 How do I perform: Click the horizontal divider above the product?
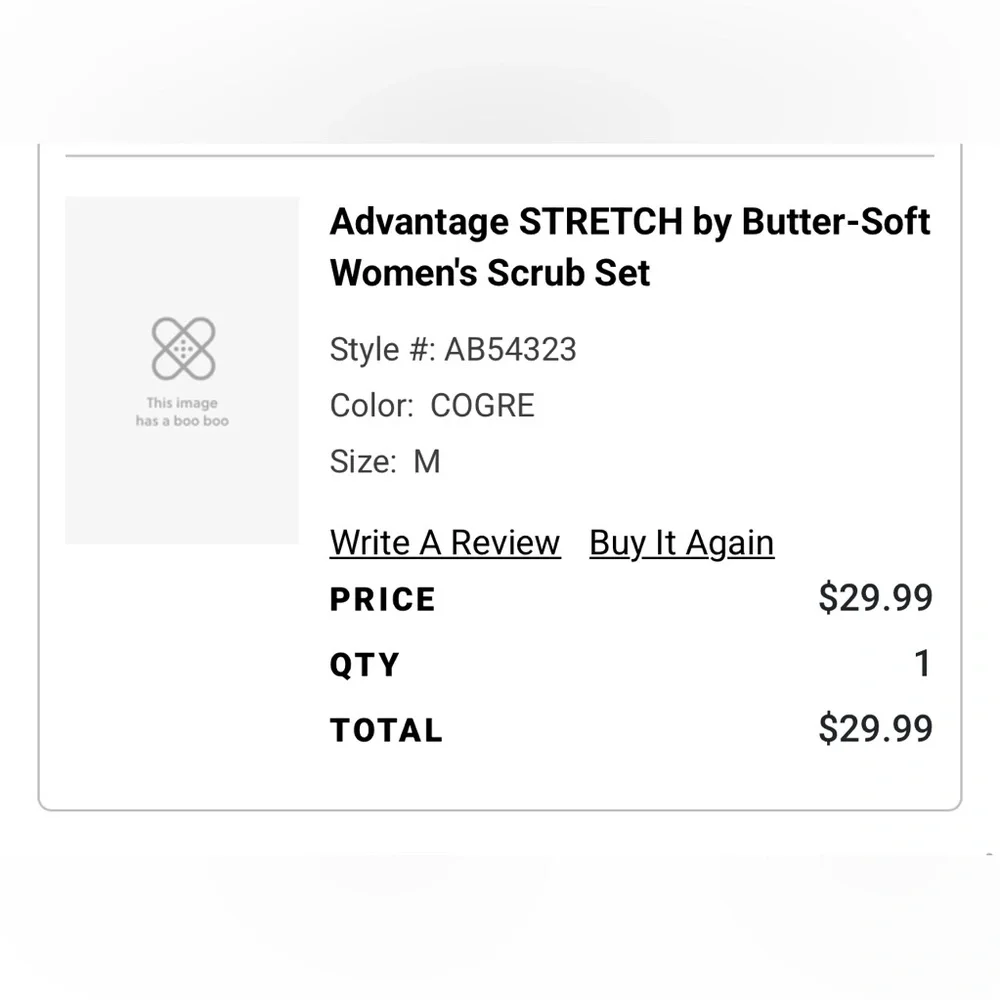[500, 156]
